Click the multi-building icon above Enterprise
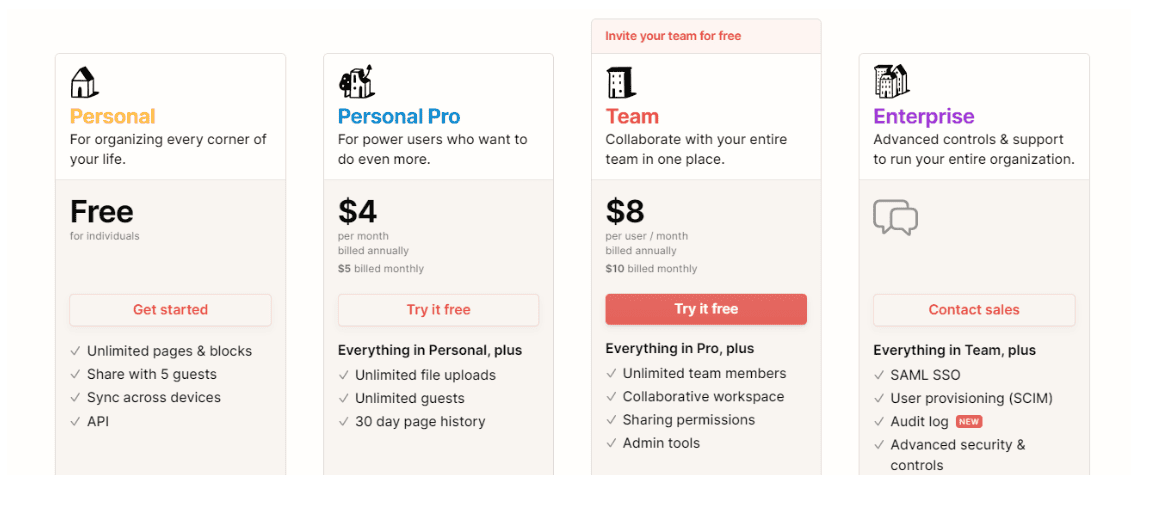1158x508 pixels. pos(891,81)
